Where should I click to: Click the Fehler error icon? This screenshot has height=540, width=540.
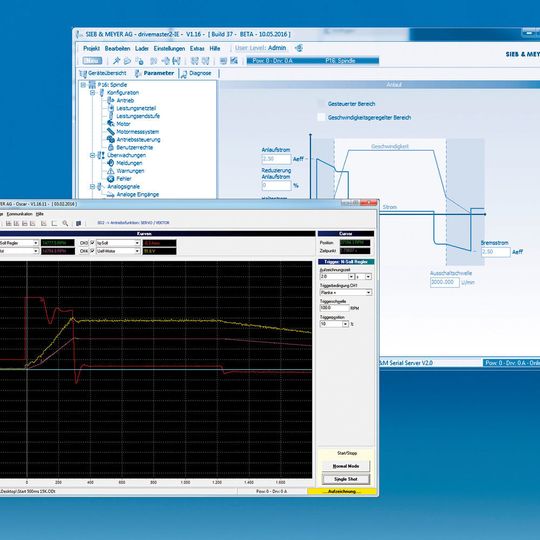click(x=111, y=179)
